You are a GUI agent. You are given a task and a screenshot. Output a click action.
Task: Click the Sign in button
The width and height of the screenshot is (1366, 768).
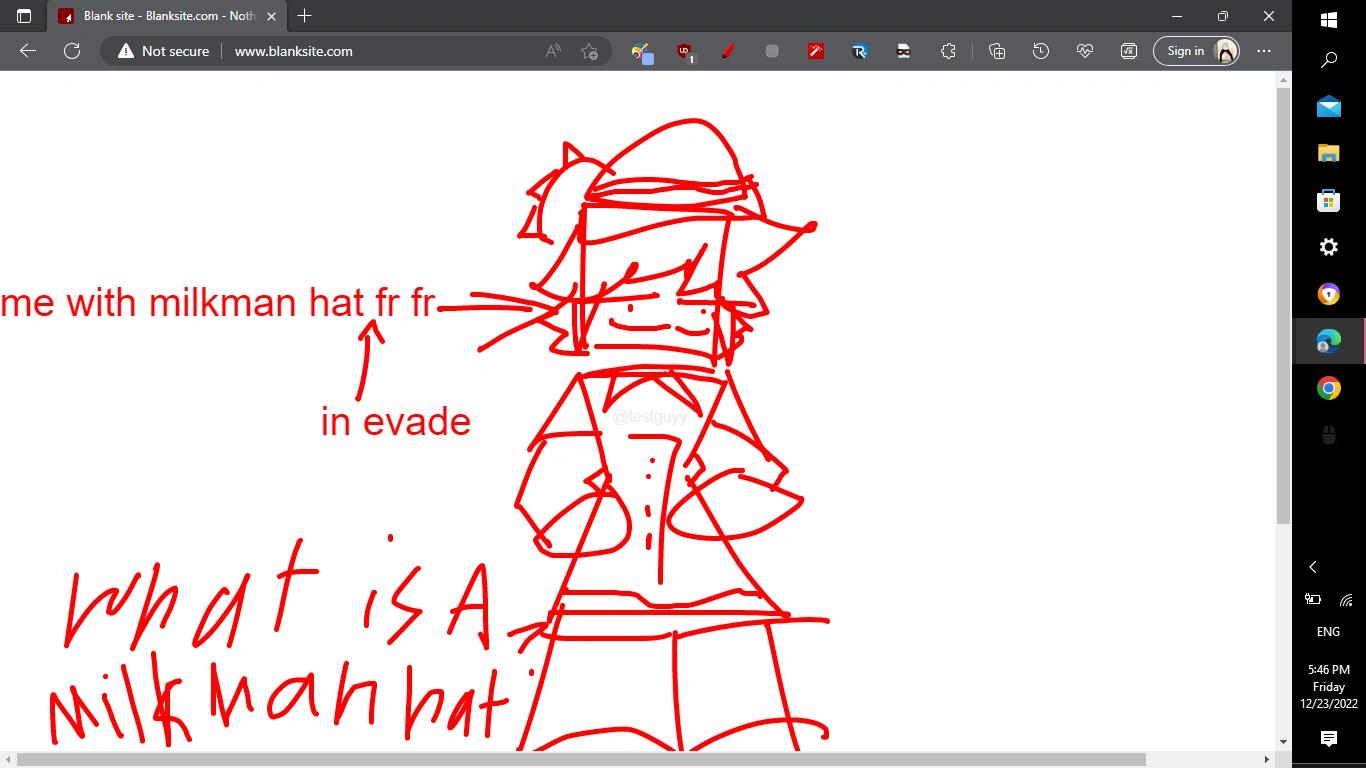(1186, 51)
